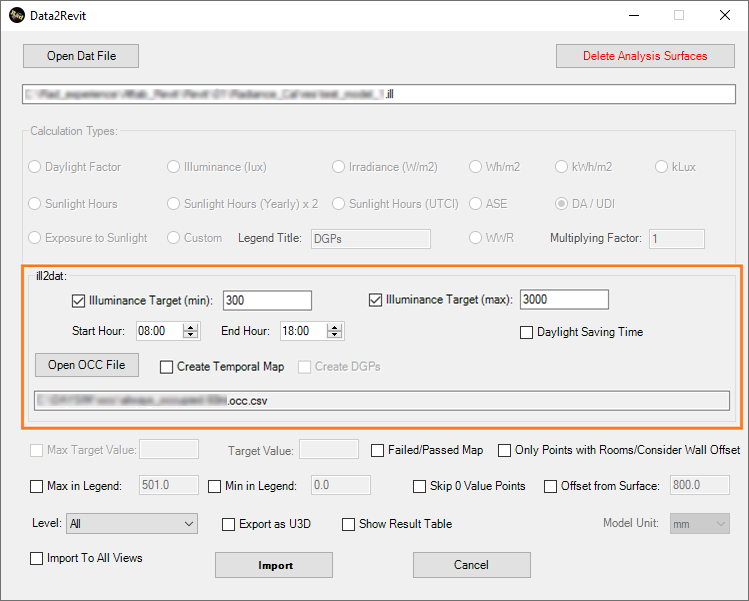Minimize the Data2Revit window
749x601 pixels.
(x=634, y=15)
